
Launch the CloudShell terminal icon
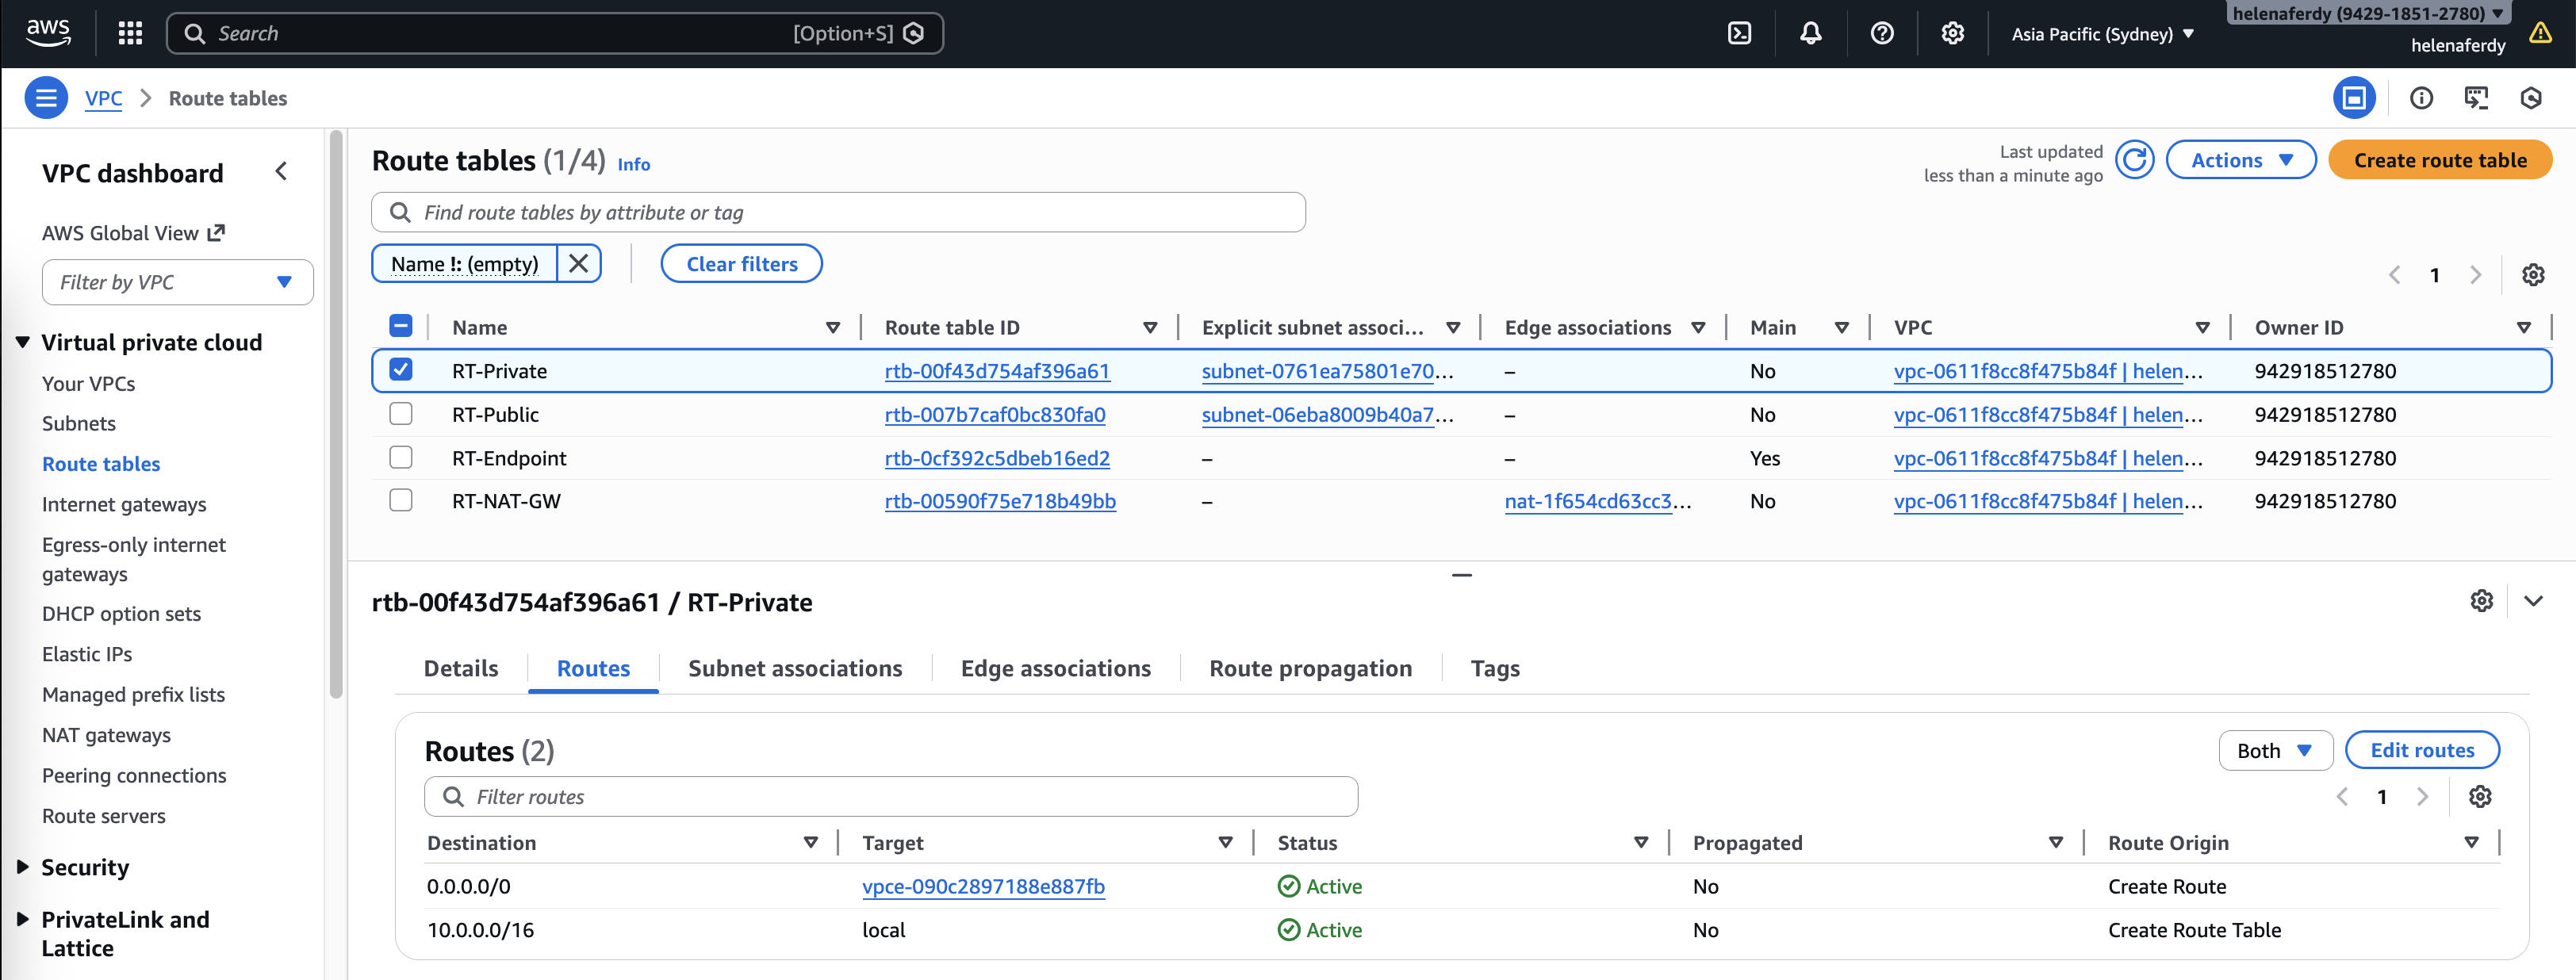pyautogui.click(x=1739, y=33)
